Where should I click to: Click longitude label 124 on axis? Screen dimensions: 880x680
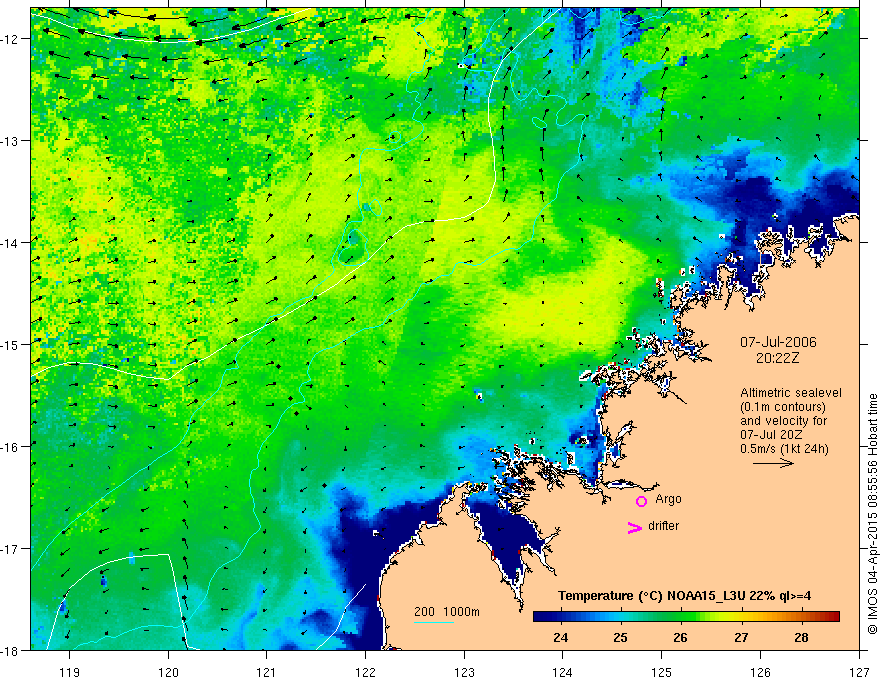[x=562, y=672]
